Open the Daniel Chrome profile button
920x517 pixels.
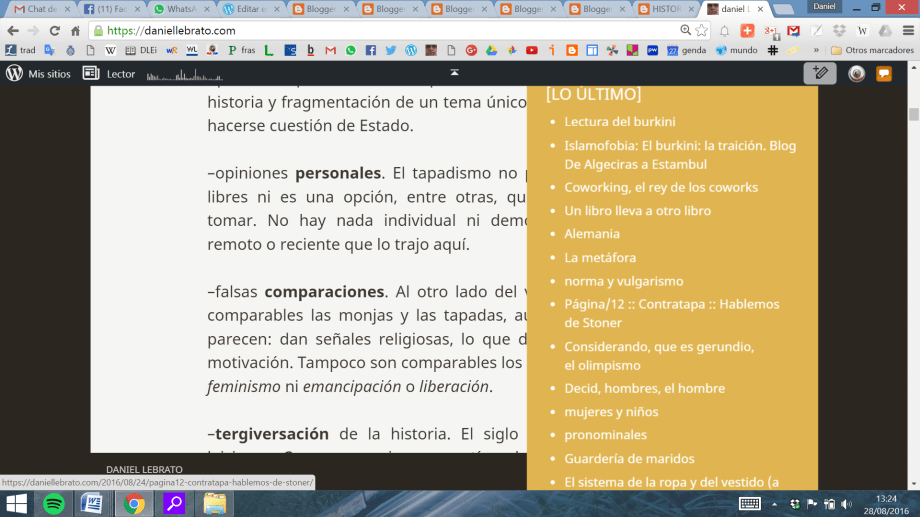pyautogui.click(x=824, y=6)
